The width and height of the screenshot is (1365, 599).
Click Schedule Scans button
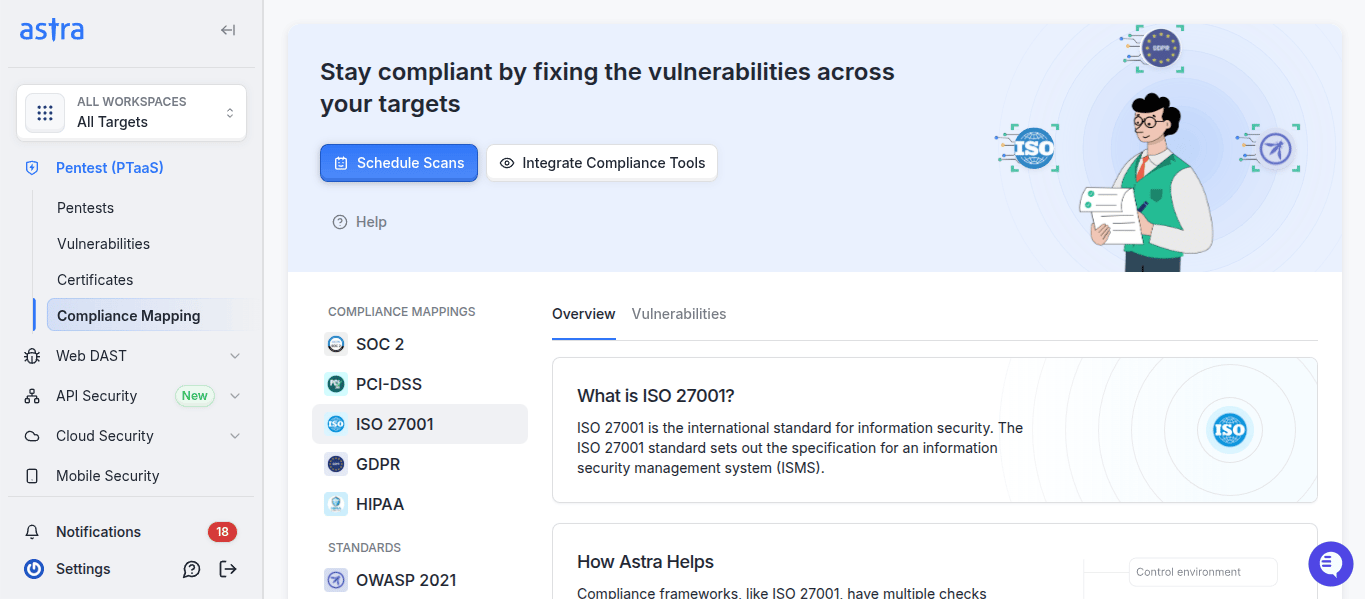[399, 163]
